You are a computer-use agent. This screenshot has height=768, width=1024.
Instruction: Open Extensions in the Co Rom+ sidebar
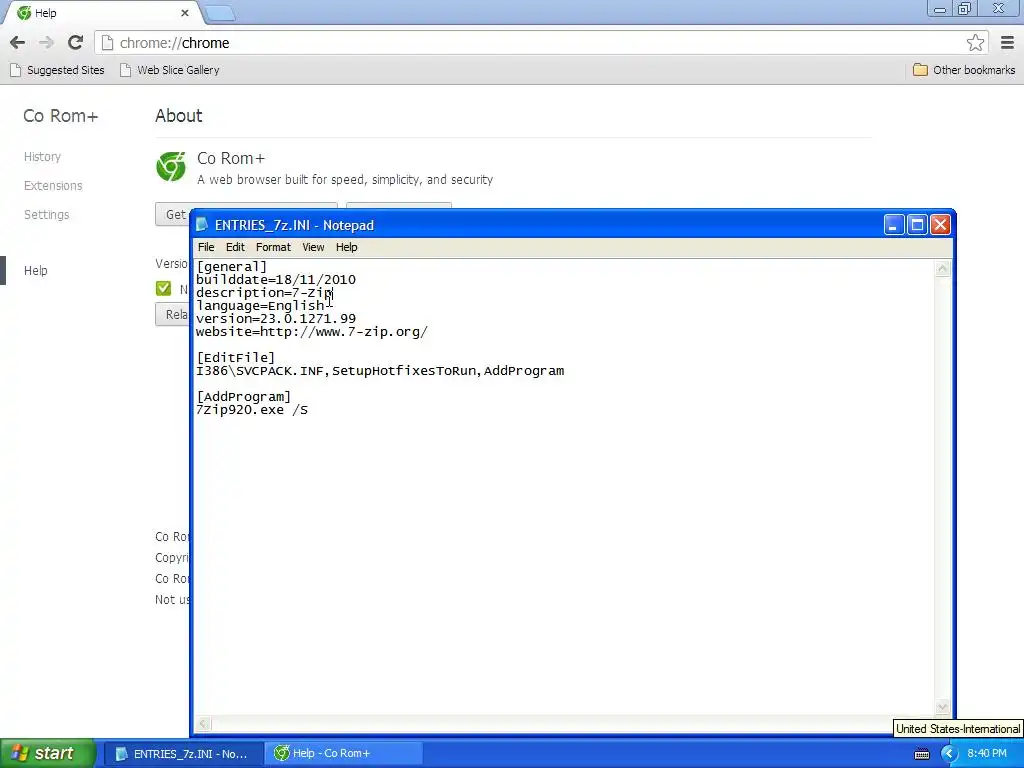tap(53, 185)
